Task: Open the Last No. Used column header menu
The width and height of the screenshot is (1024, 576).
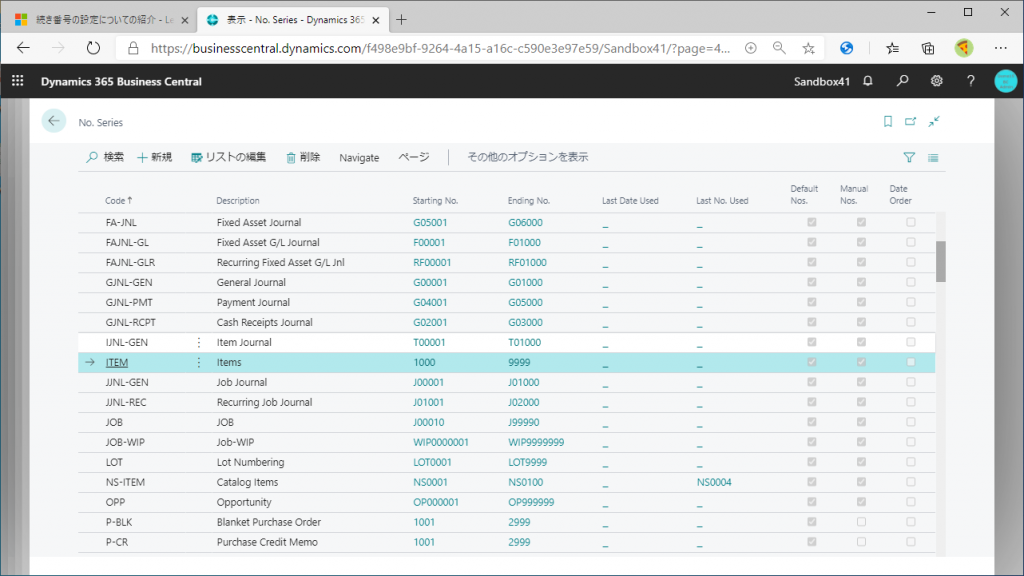Action: (722, 200)
